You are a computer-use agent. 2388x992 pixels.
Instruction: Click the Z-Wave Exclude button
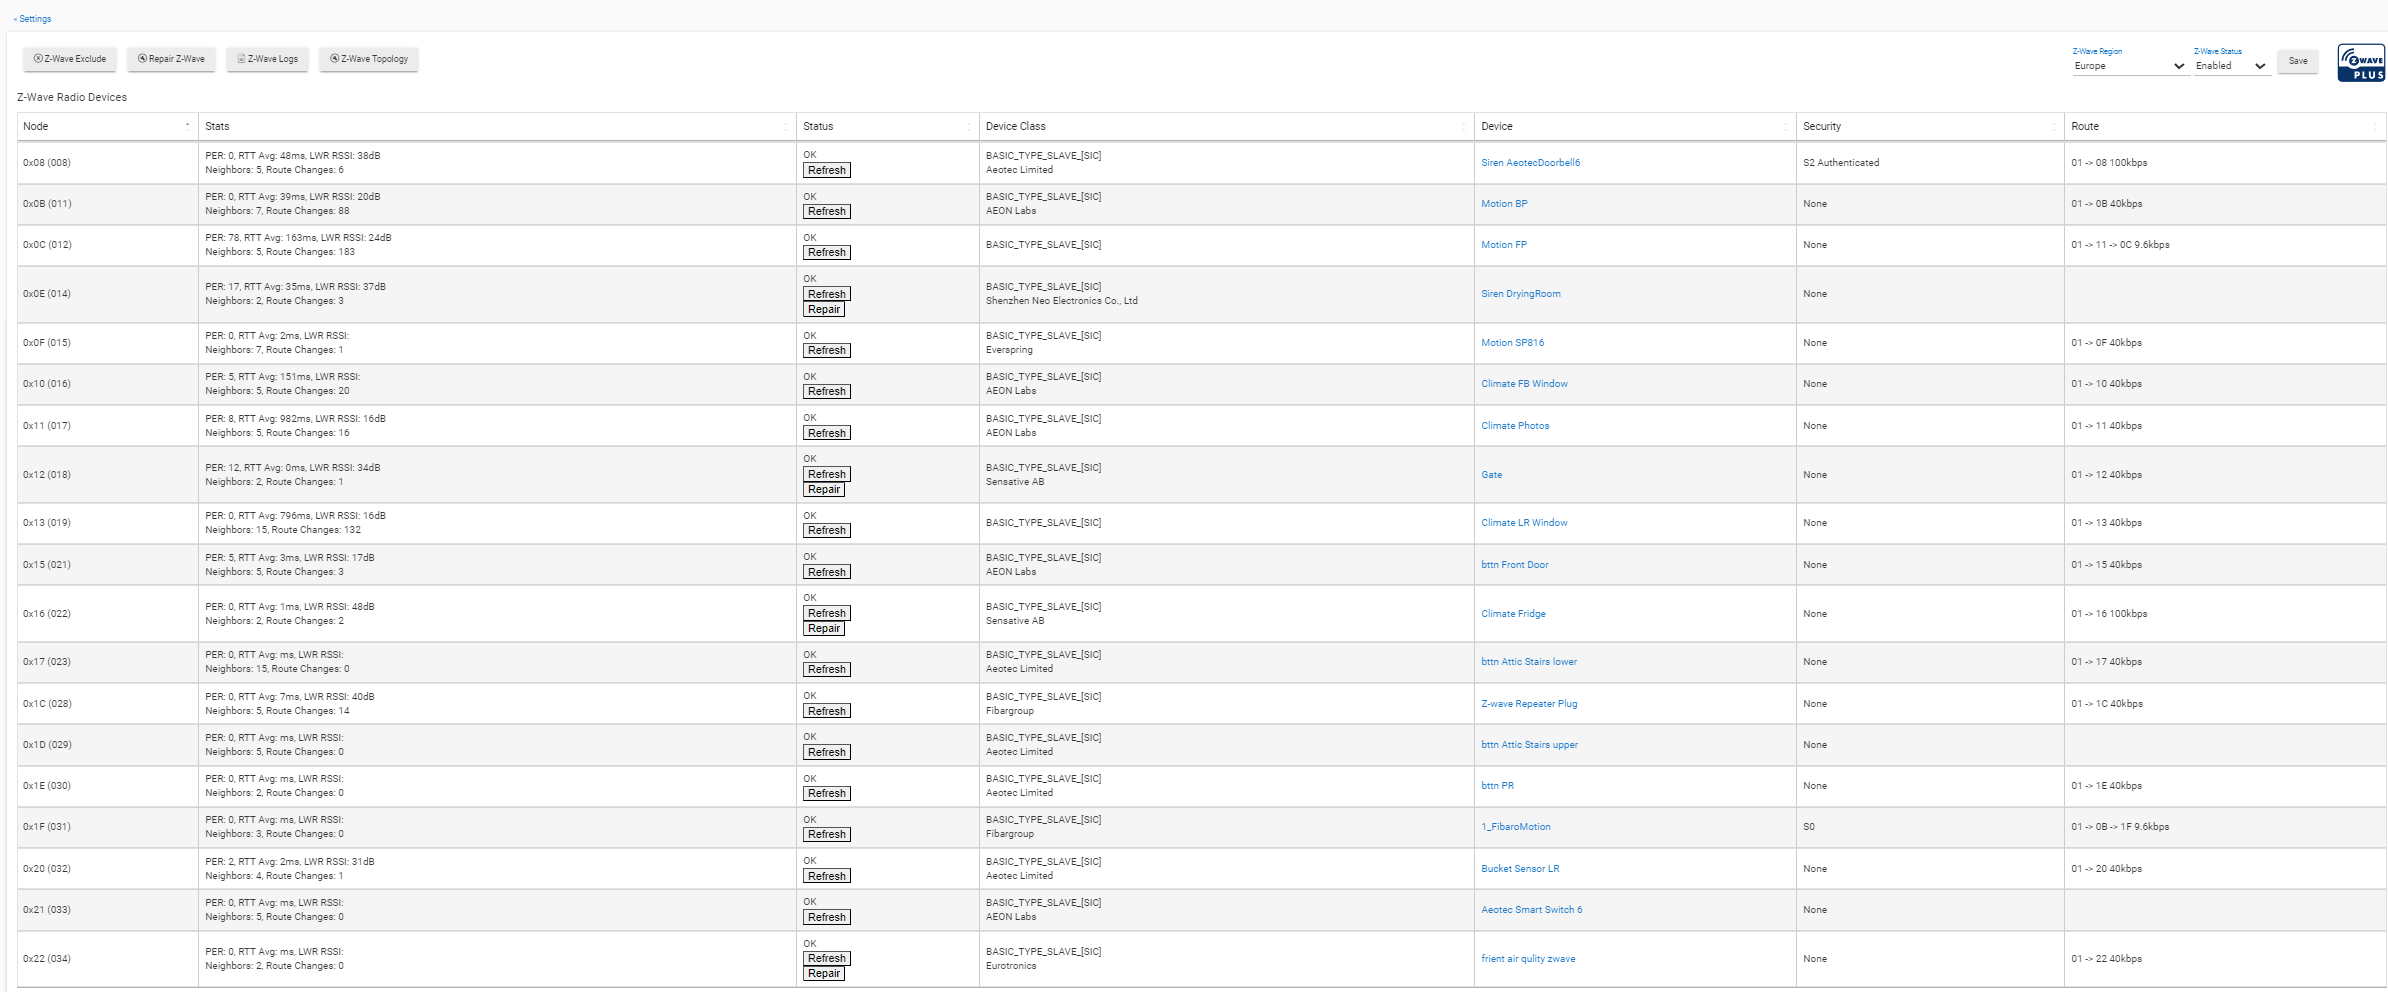(70, 59)
